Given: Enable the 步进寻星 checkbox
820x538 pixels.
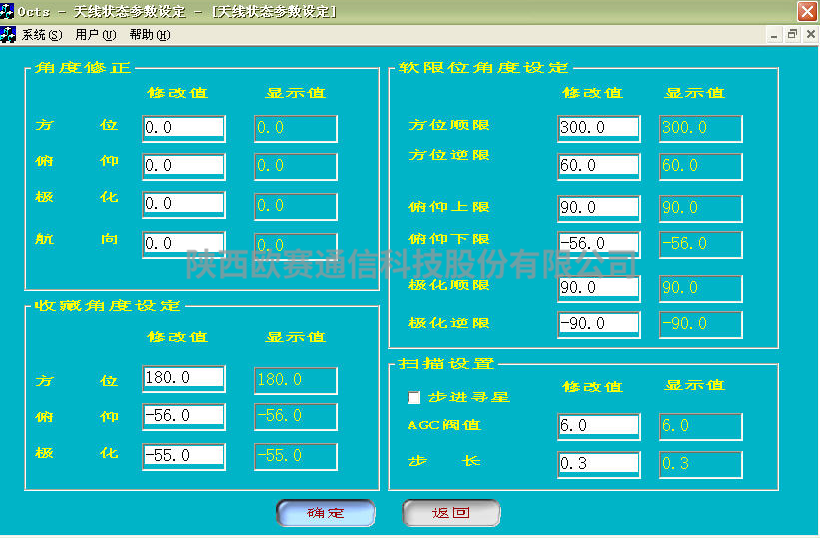Looking at the screenshot, I should click(415, 397).
